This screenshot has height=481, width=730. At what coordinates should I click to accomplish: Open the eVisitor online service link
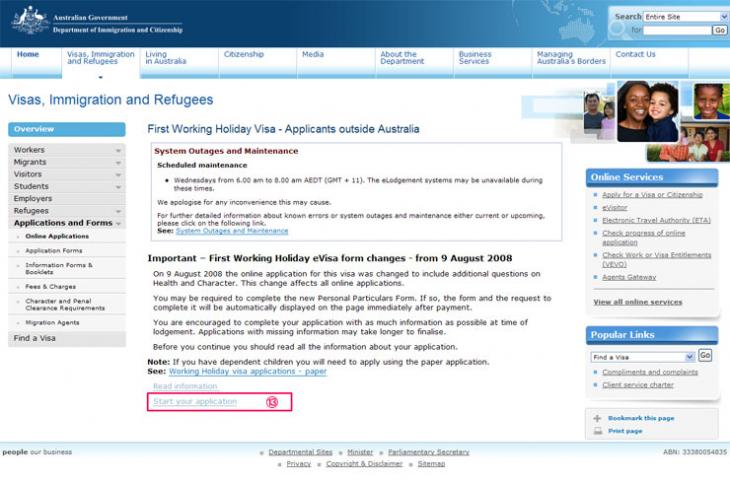(x=615, y=208)
